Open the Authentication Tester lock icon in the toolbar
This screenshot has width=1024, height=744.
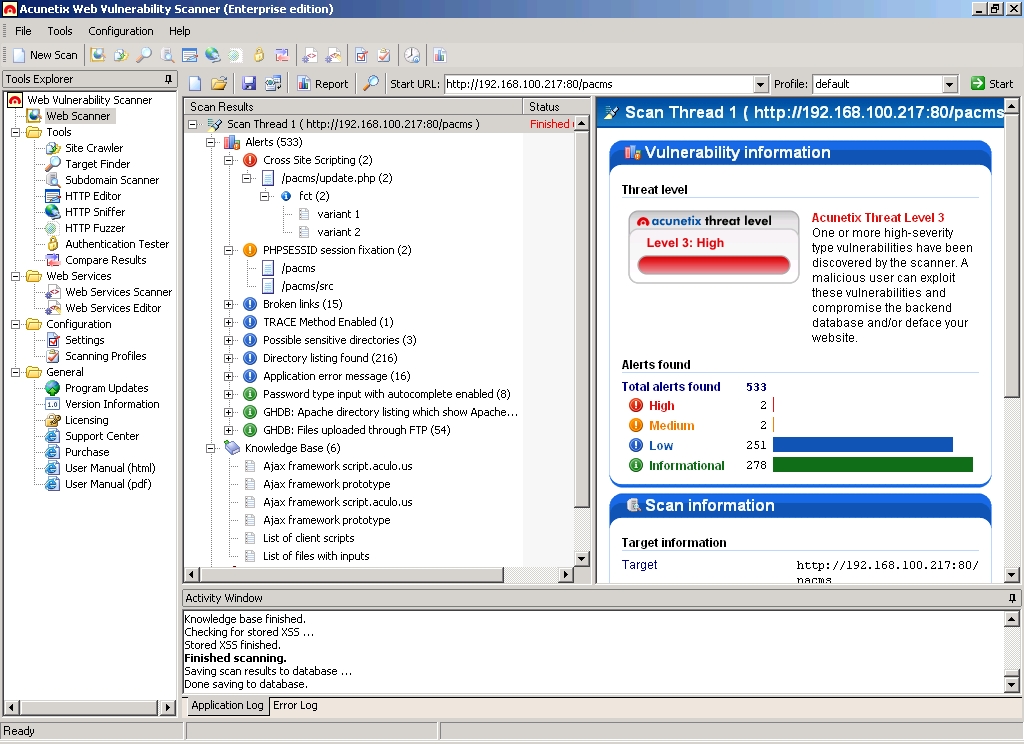pos(259,55)
